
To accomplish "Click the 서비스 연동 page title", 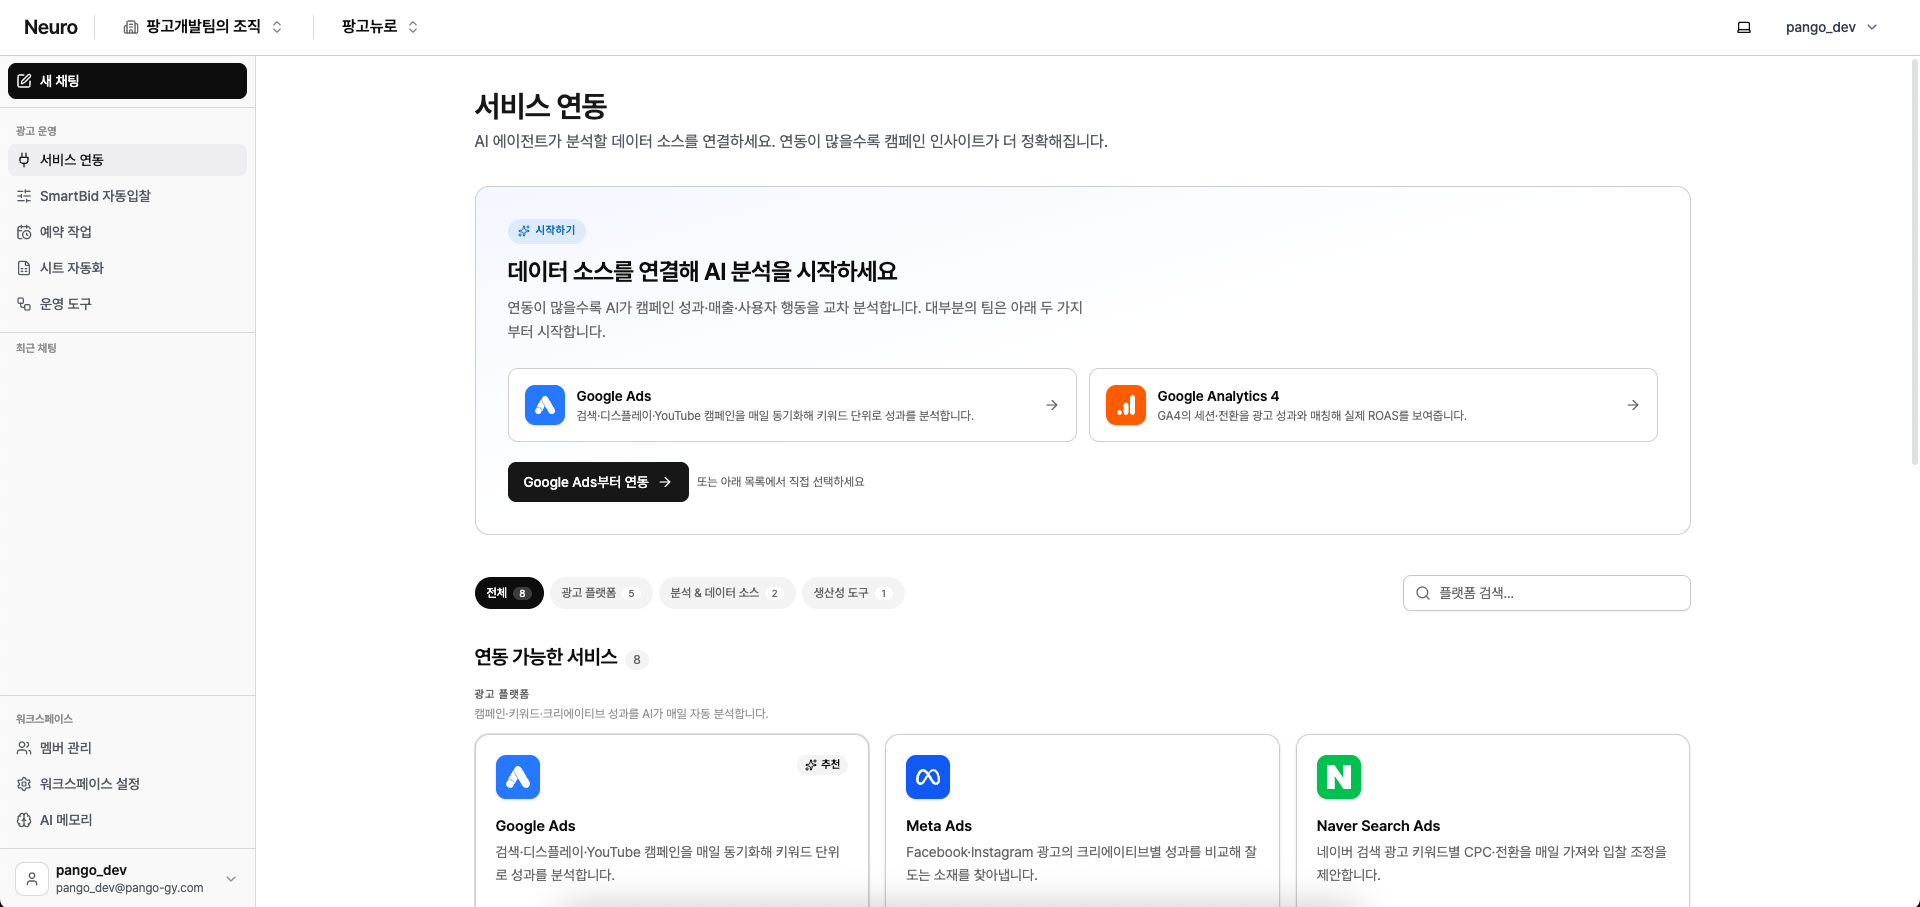I will (x=541, y=106).
